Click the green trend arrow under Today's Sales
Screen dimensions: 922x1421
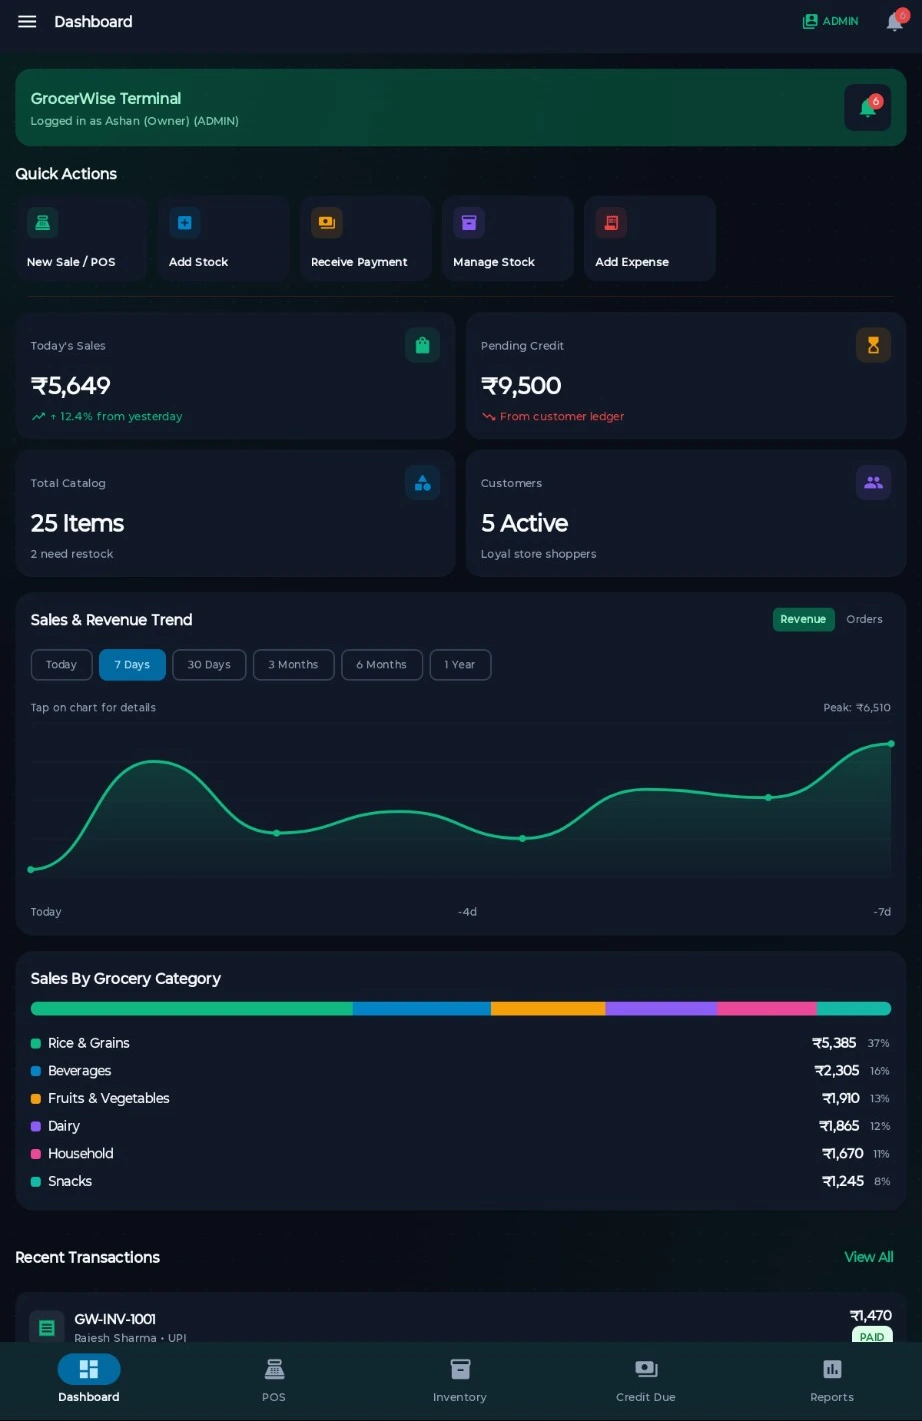38,417
